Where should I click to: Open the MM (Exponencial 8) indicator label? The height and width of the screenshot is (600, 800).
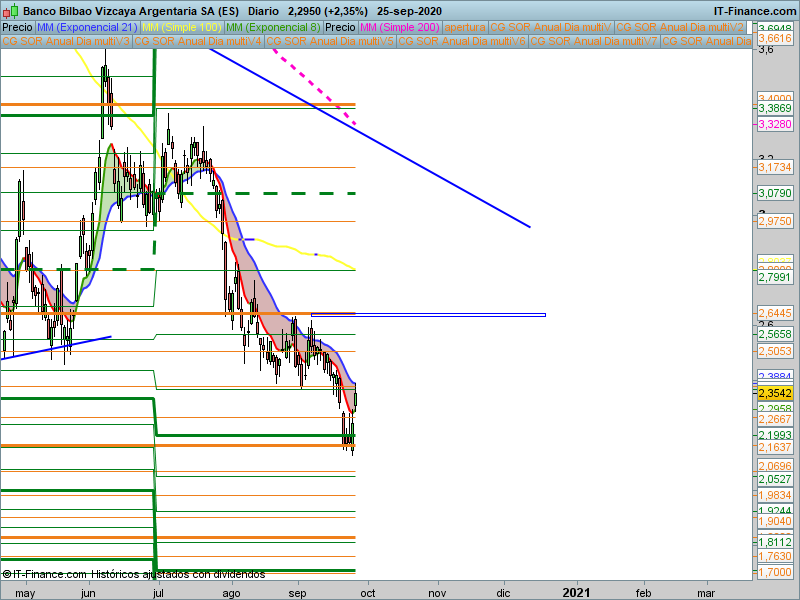pyautogui.click(x=273, y=27)
